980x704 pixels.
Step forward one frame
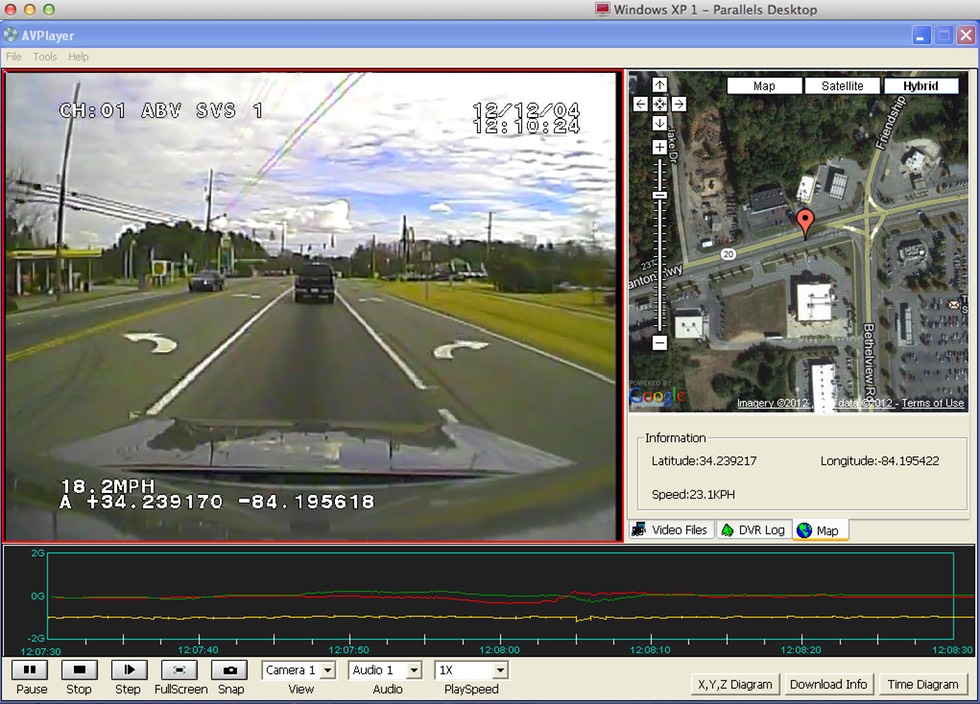[x=128, y=670]
